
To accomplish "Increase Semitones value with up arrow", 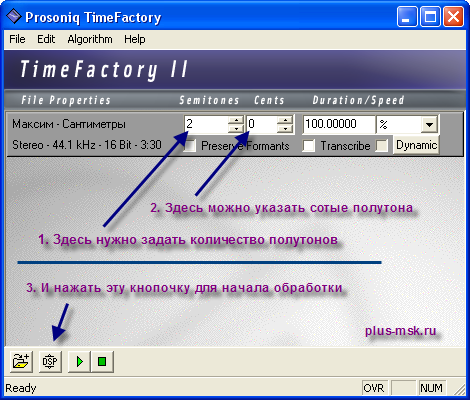I will tap(236, 120).
